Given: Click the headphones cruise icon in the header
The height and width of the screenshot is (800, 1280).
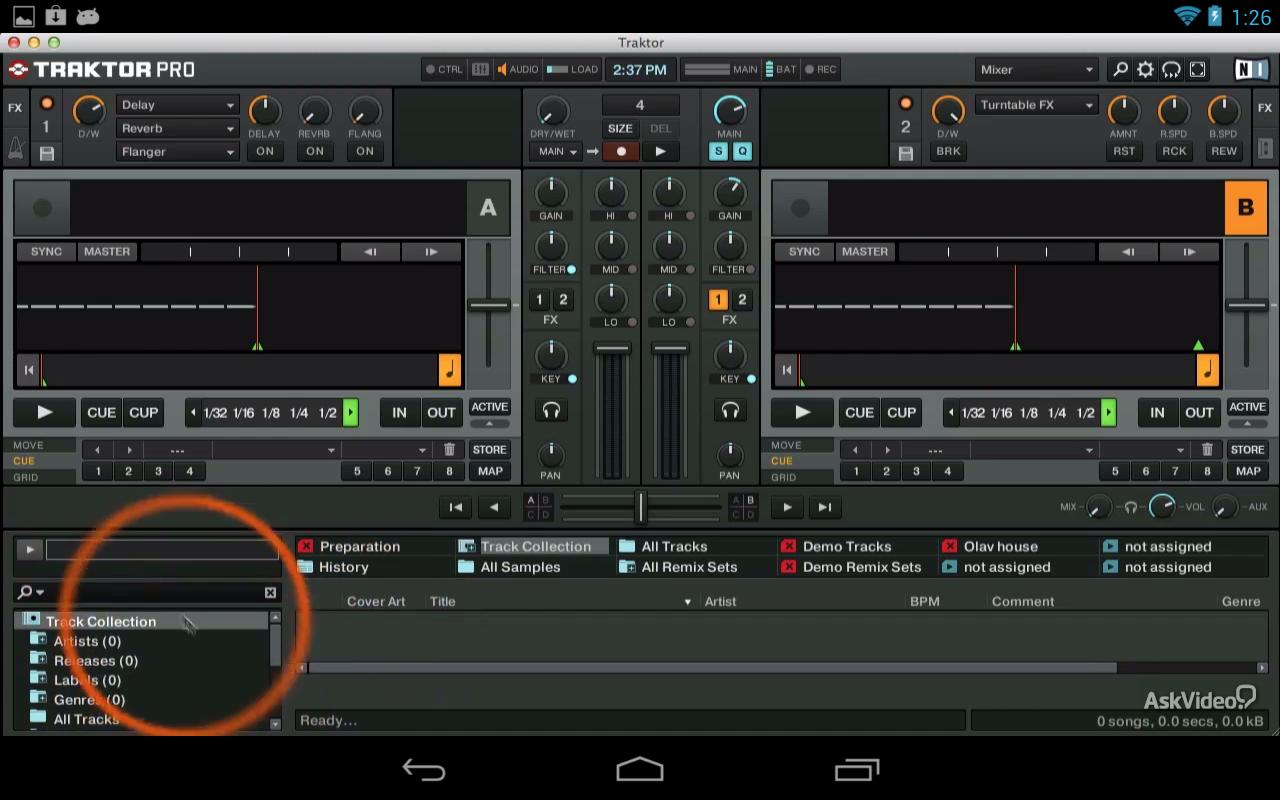Looking at the screenshot, I should click(x=1171, y=69).
